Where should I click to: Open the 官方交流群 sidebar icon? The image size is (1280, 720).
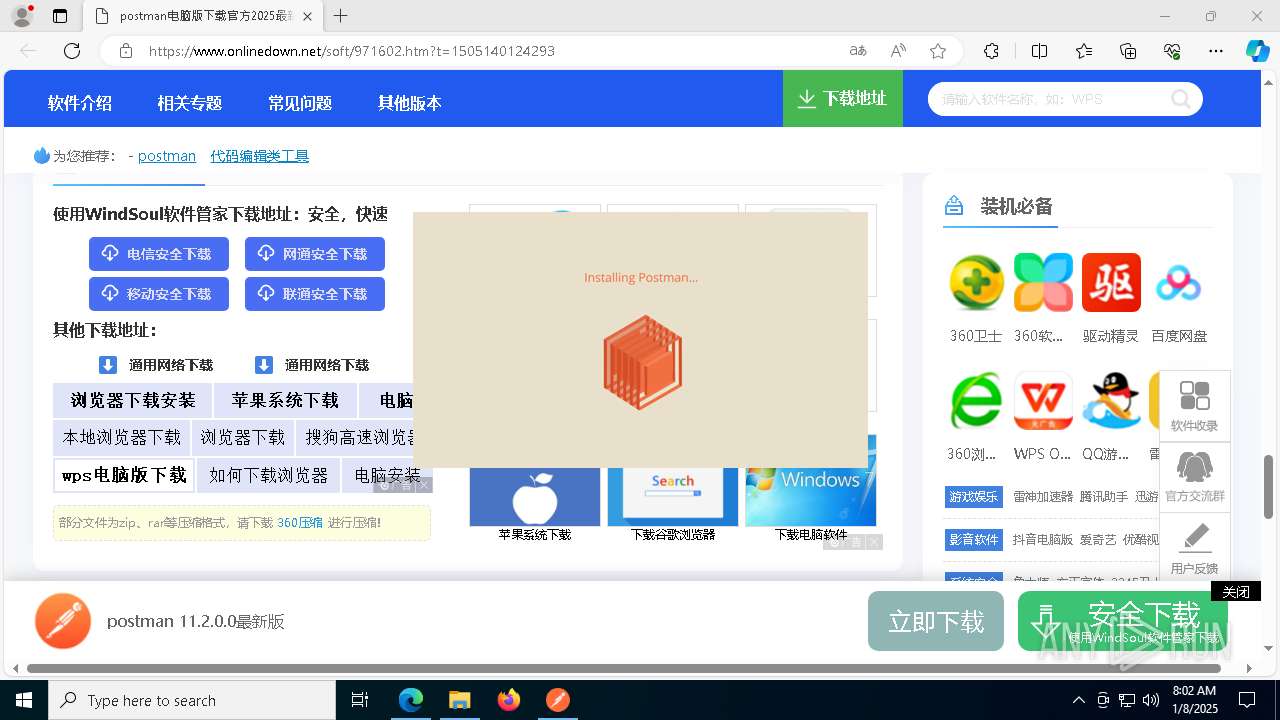tap(1195, 477)
